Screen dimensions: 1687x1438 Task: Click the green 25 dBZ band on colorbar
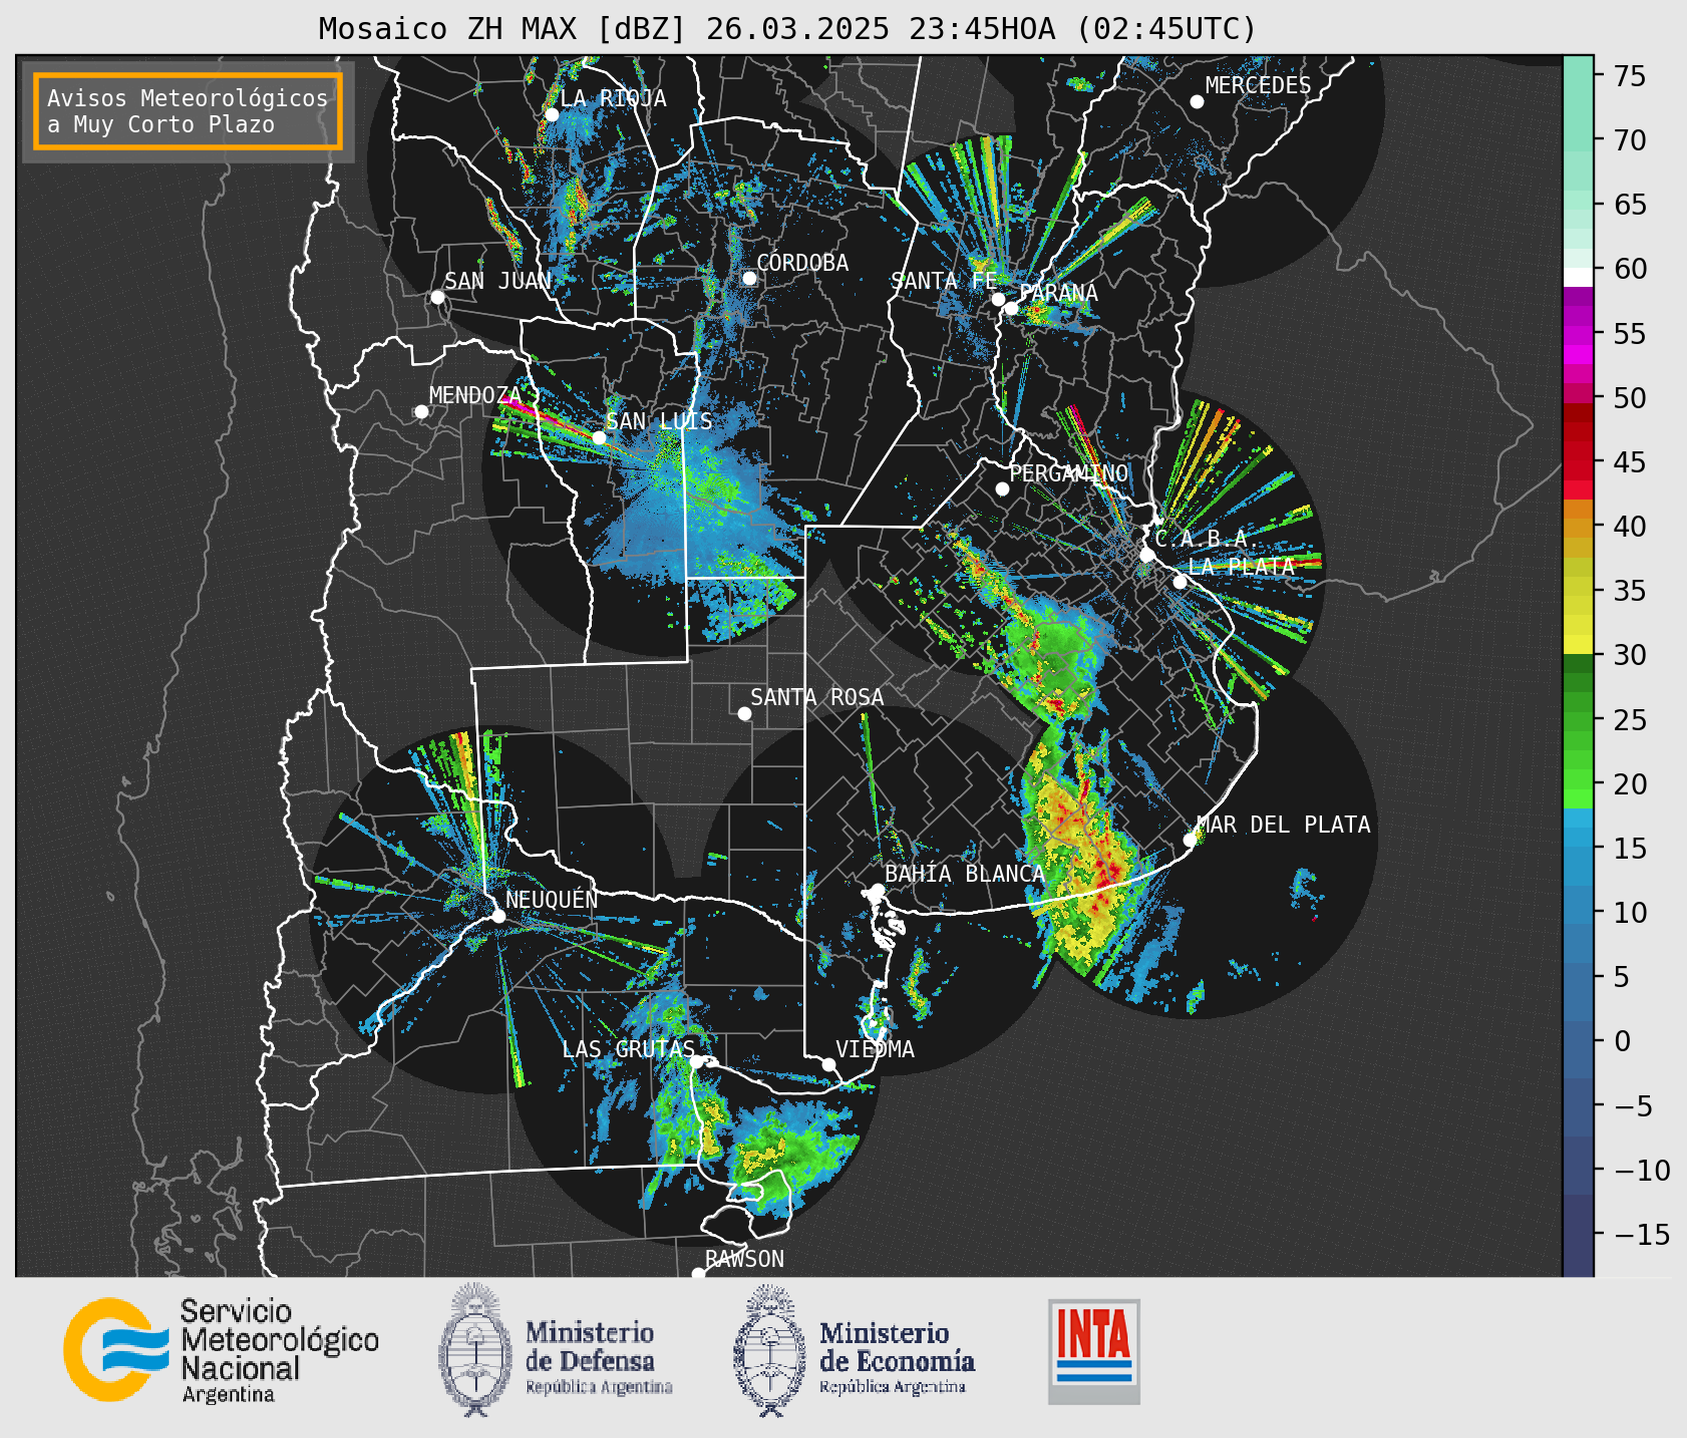1578,720
